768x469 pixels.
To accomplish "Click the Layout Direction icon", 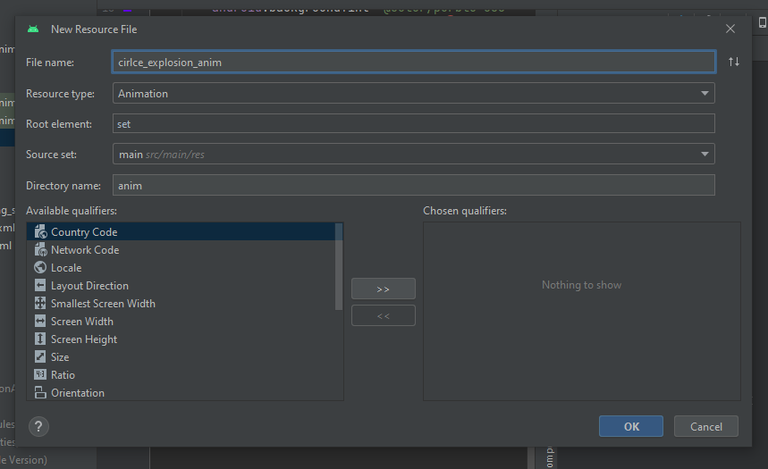I will (x=40, y=285).
